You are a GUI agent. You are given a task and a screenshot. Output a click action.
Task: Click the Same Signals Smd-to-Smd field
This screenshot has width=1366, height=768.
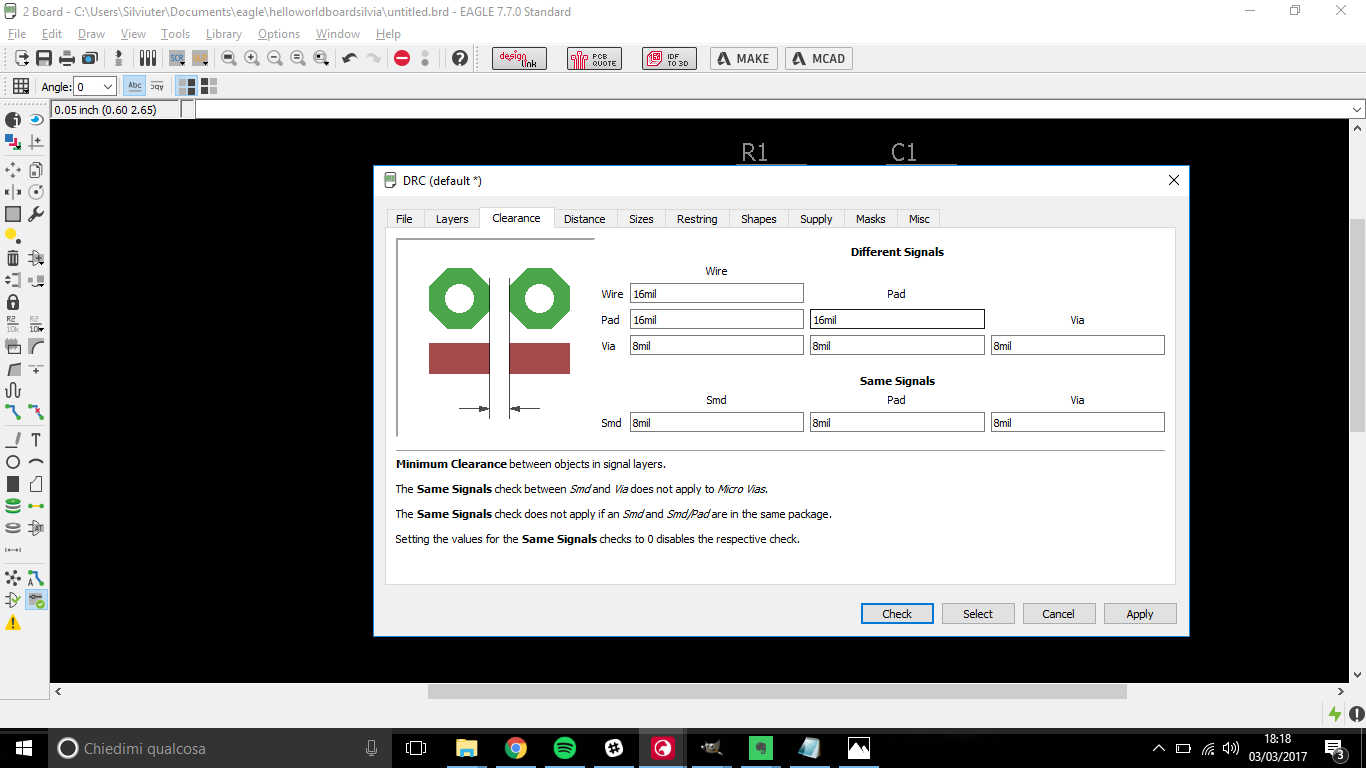[717, 422]
